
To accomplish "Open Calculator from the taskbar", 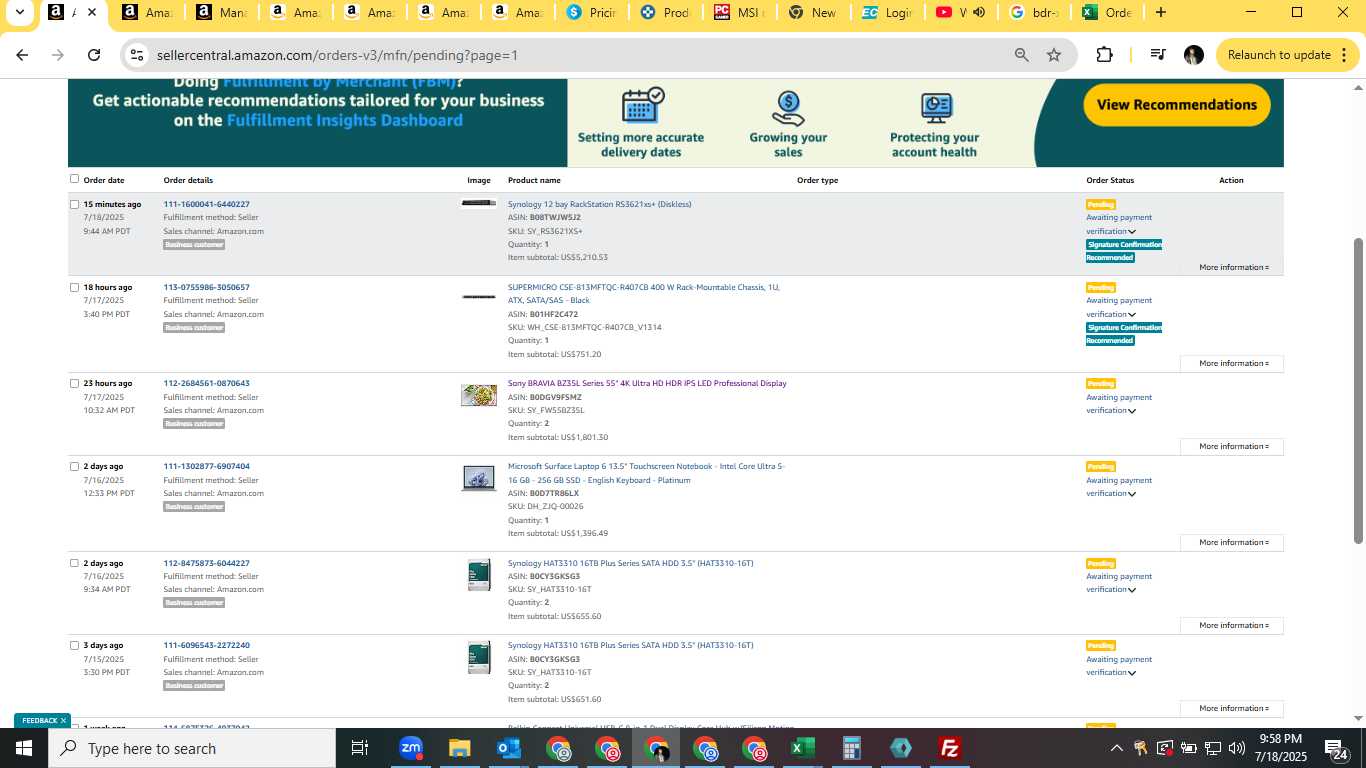I will 852,748.
